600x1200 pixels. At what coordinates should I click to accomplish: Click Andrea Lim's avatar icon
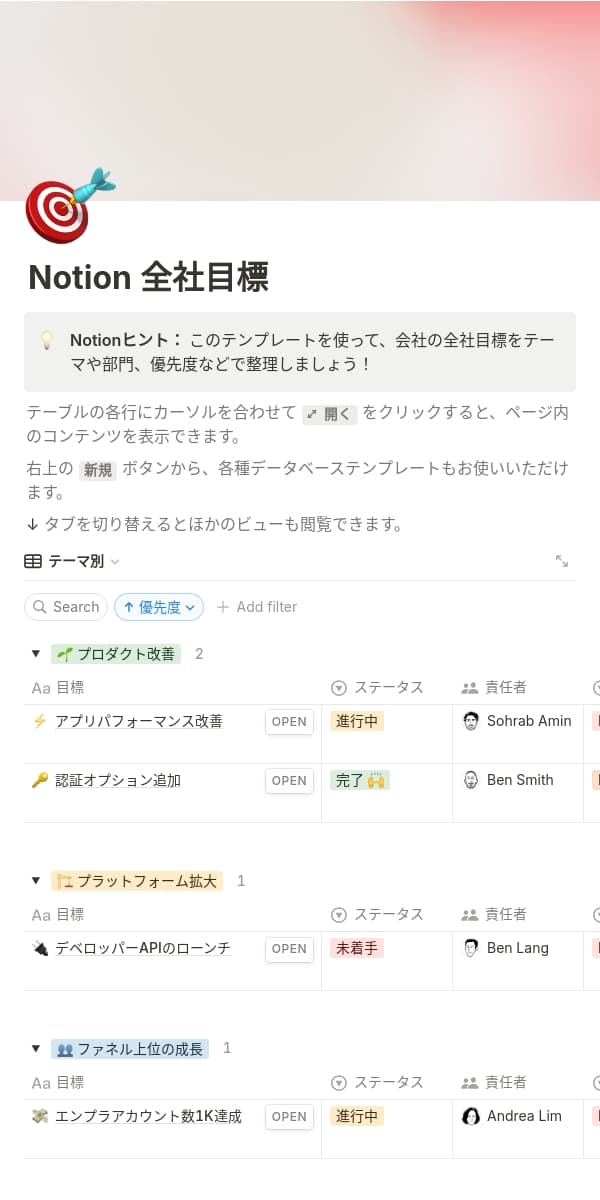[x=471, y=1116]
